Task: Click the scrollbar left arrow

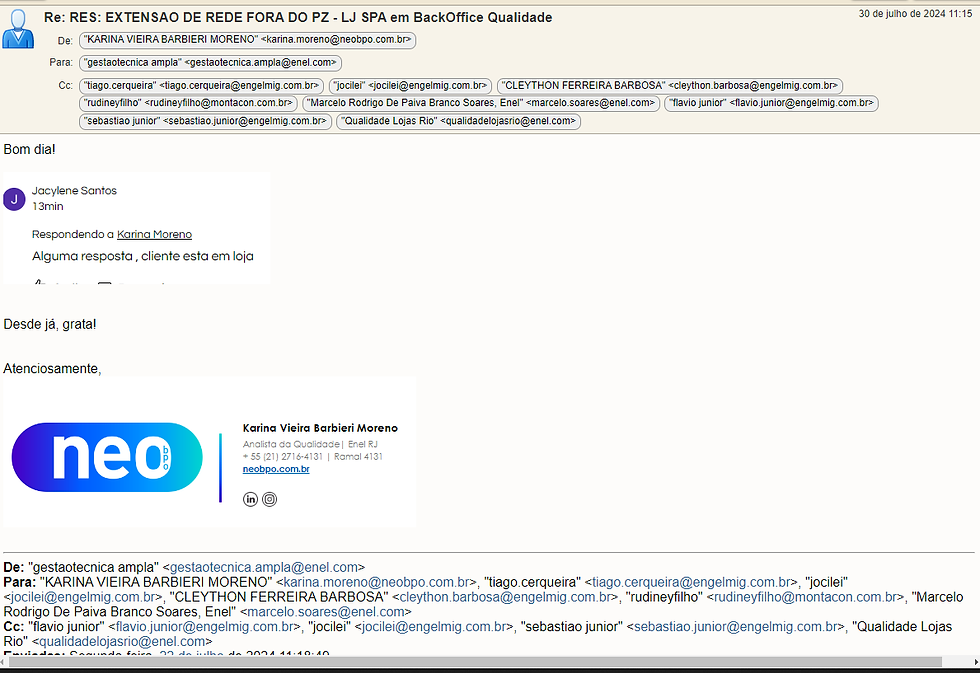Action: (4, 662)
